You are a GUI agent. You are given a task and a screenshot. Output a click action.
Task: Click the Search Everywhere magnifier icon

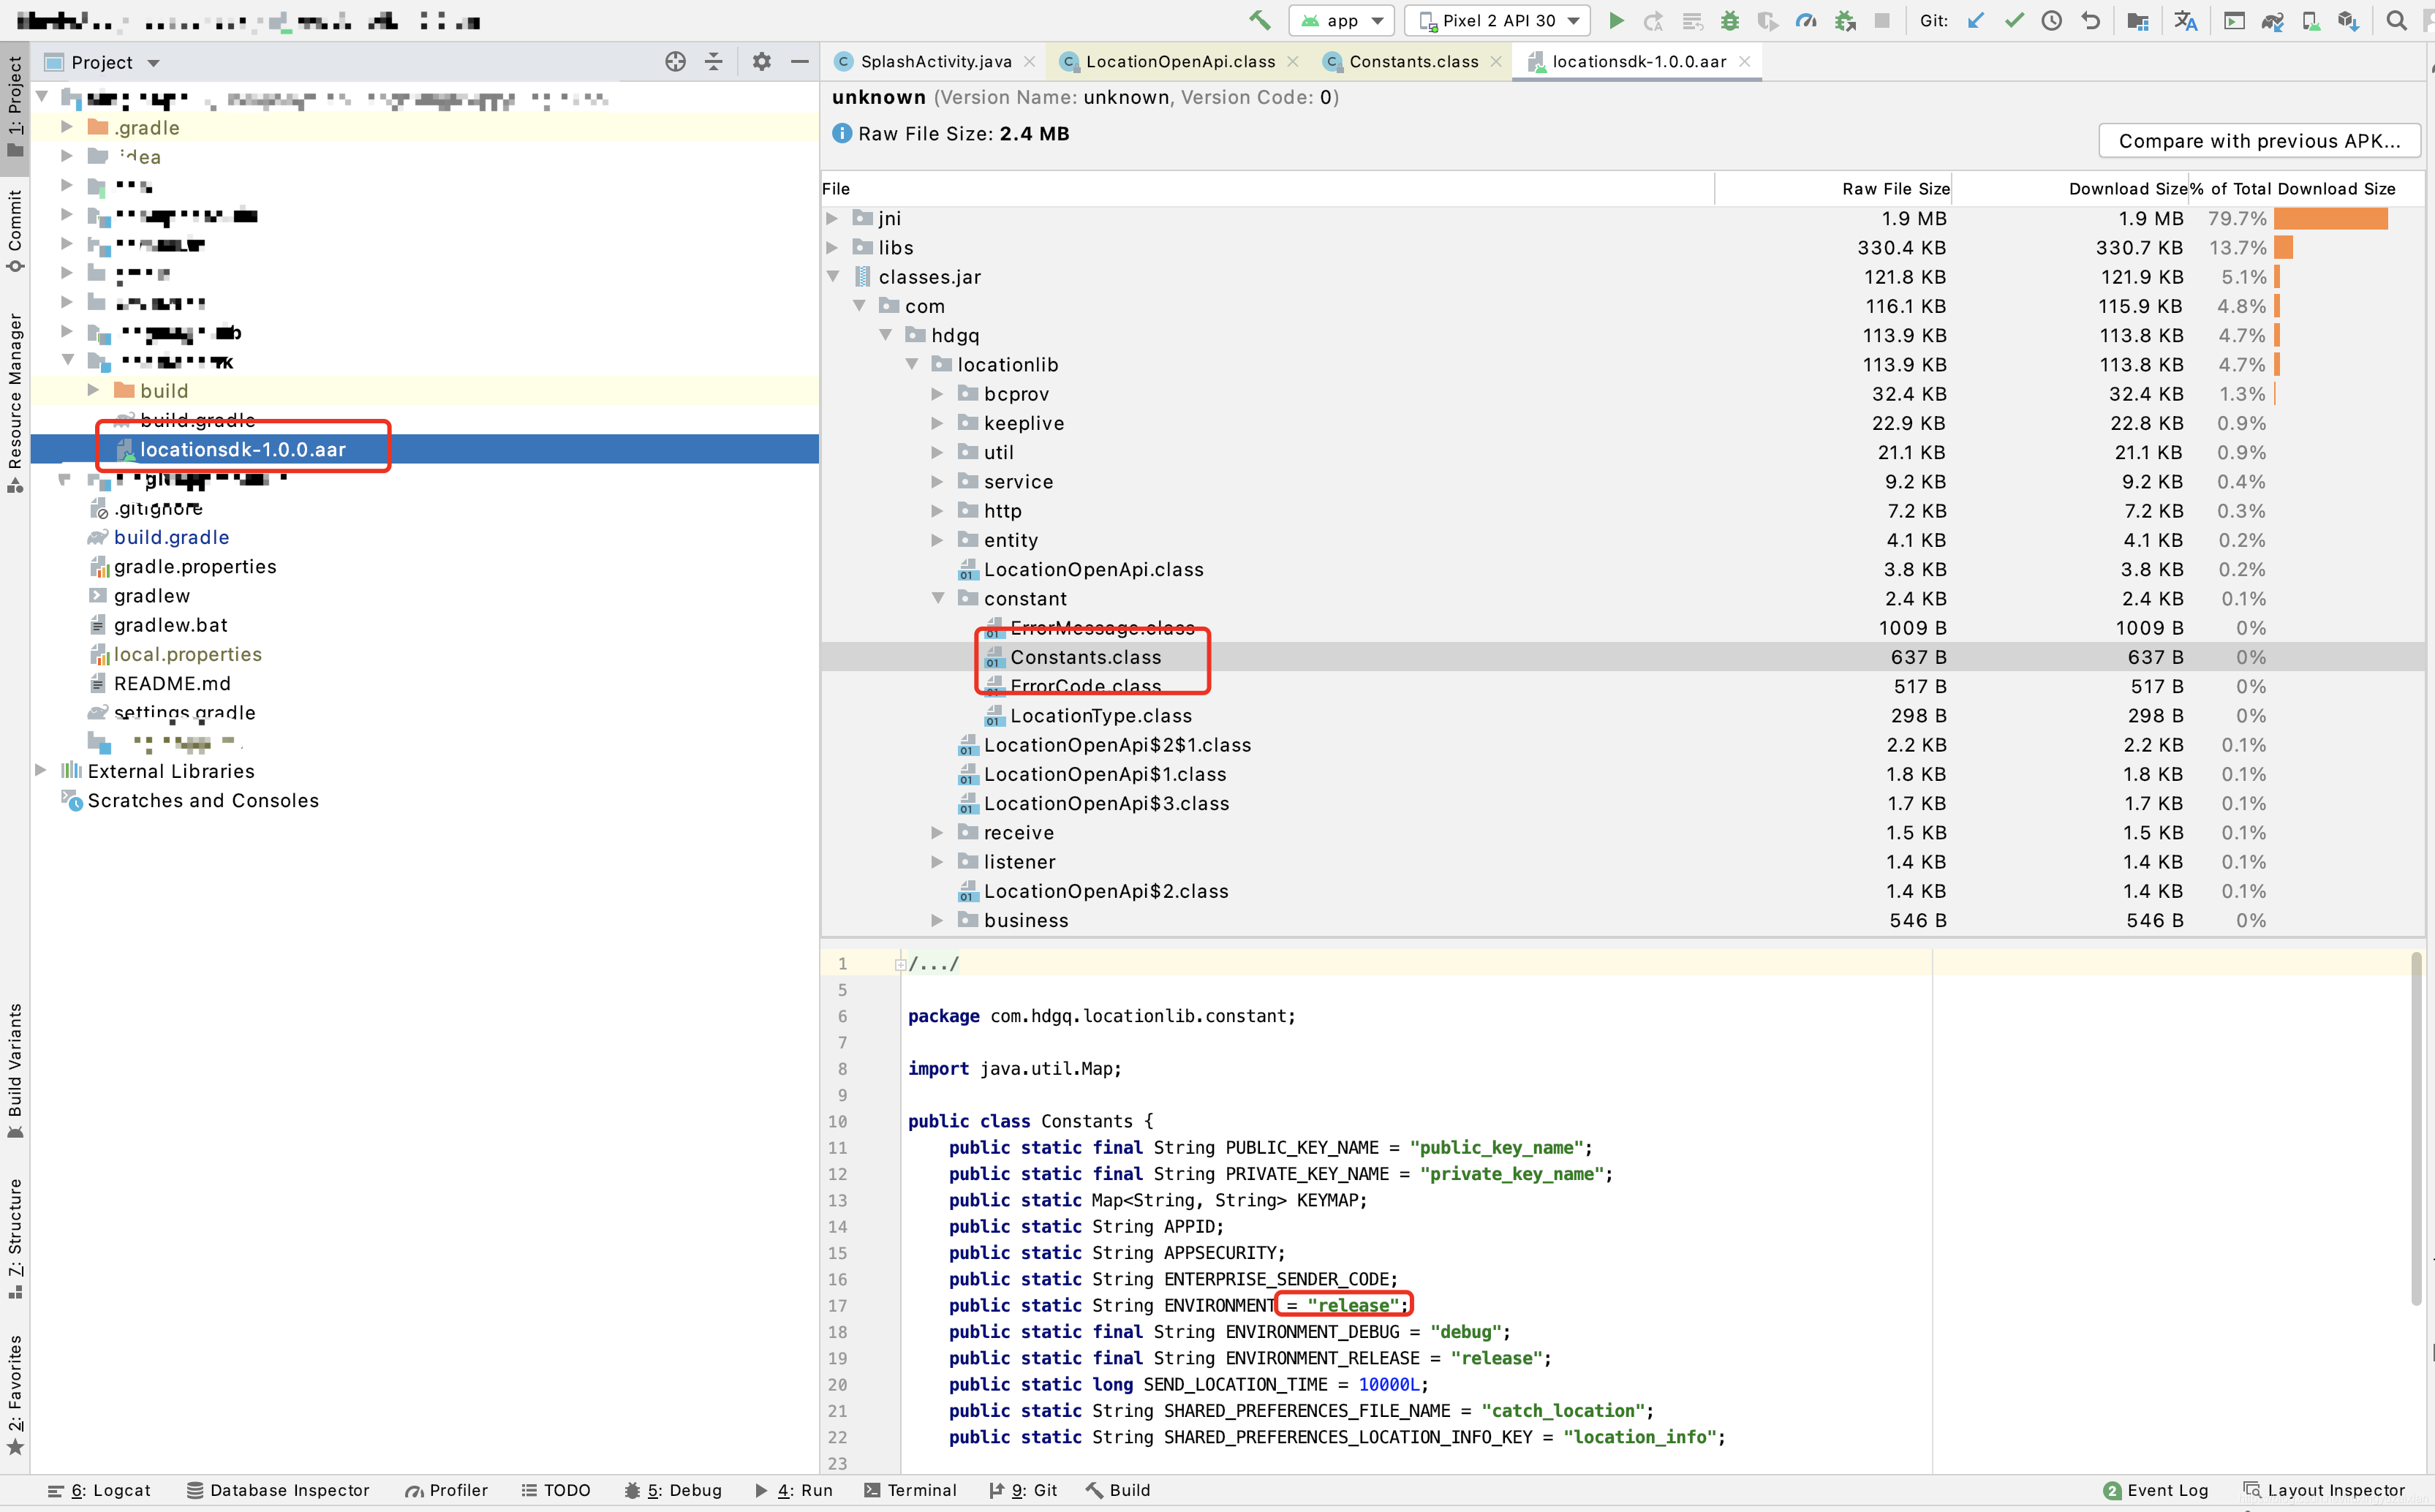click(2397, 20)
